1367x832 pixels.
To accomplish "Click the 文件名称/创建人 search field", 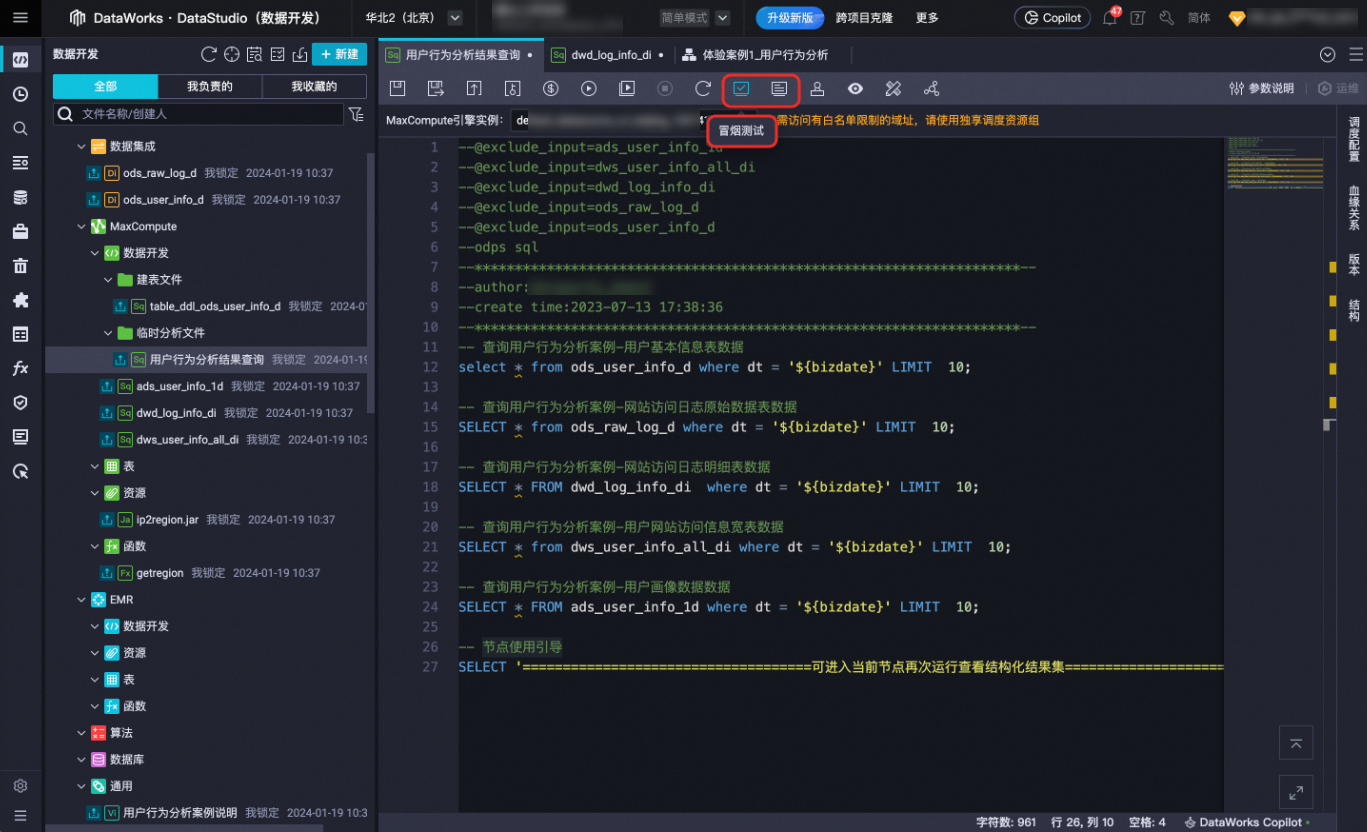I will point(199,114).
